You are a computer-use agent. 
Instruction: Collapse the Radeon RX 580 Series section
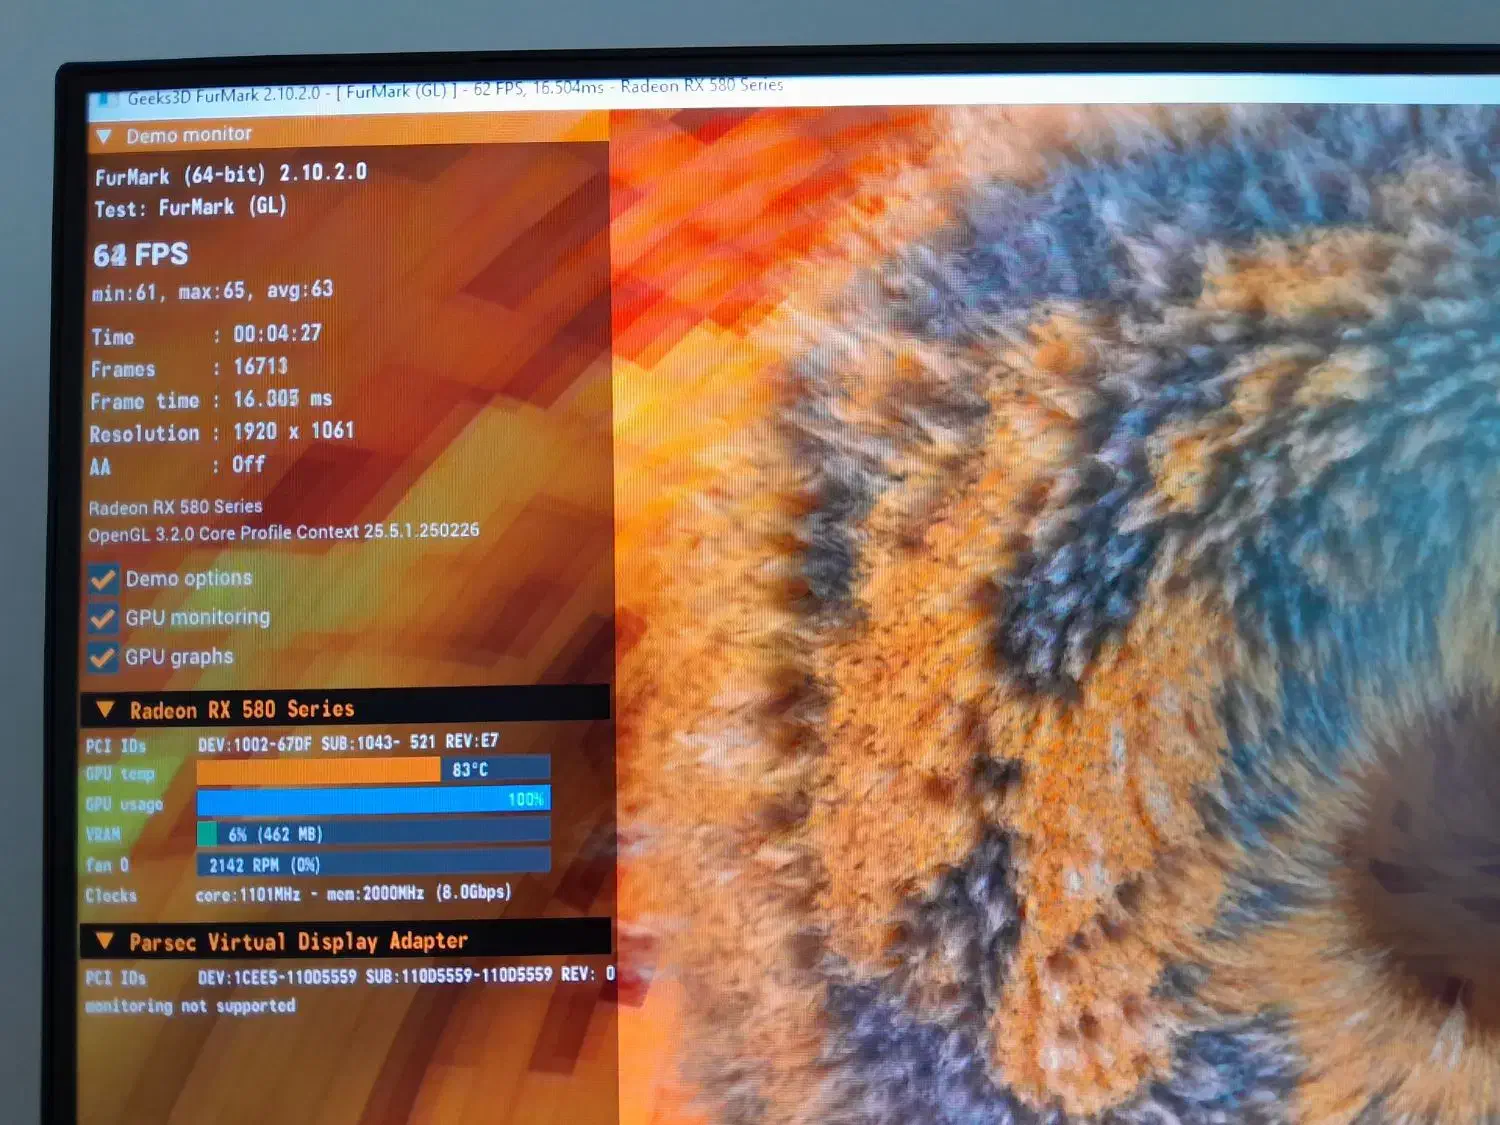(x=105, y=710)
